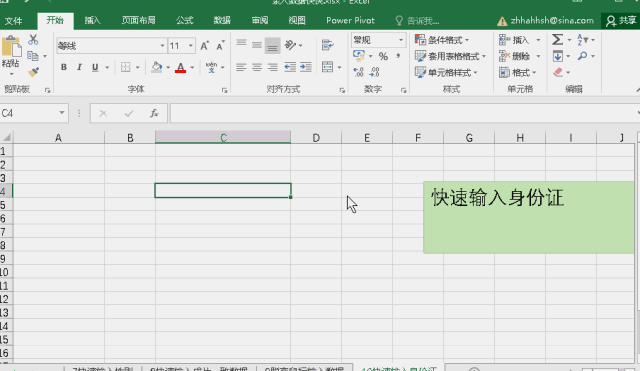Viewport: 640px width, 371px height.
Task: Click the Insert Function fx button
Action: click(x=154, y=113)
